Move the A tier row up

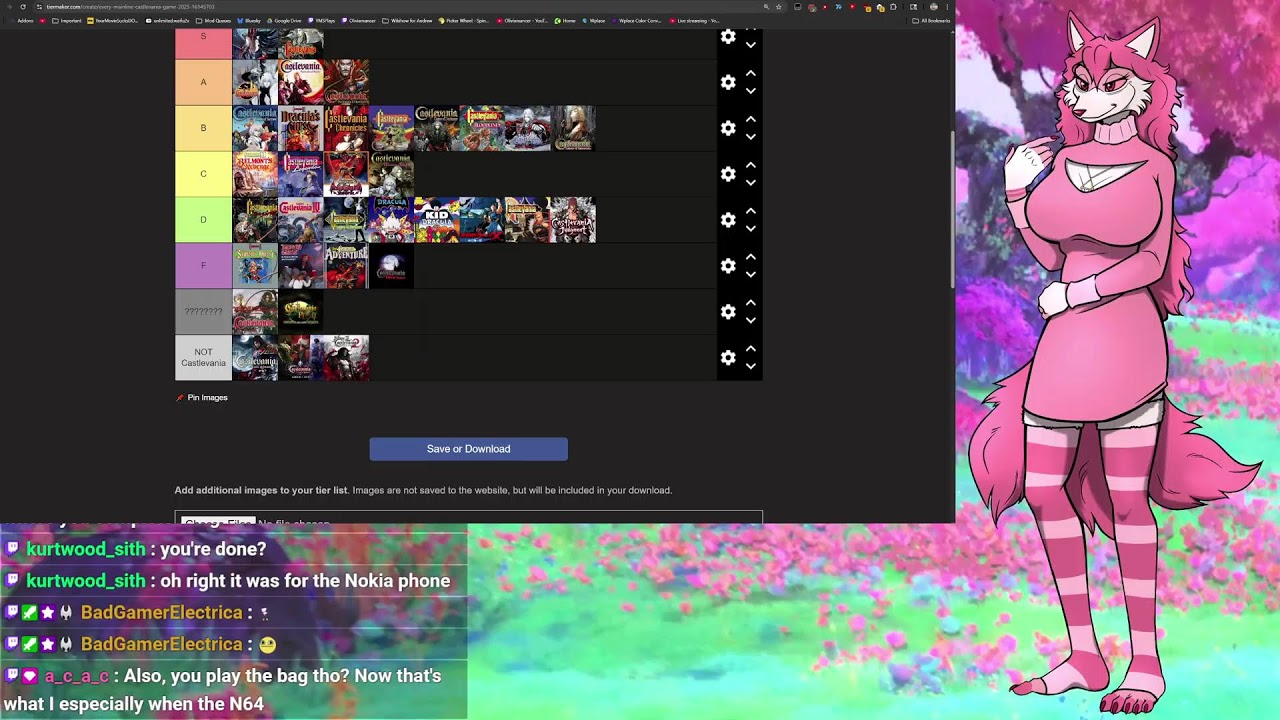click(x=751, y=73)
